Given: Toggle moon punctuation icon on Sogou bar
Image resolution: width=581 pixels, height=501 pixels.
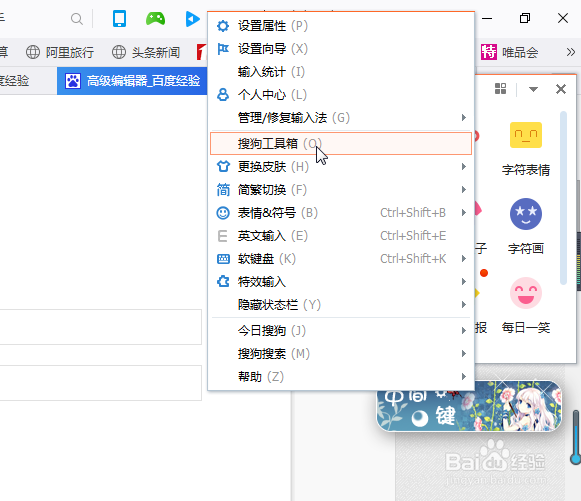Looking at the screenshot, I should click(x=420, y=419).
